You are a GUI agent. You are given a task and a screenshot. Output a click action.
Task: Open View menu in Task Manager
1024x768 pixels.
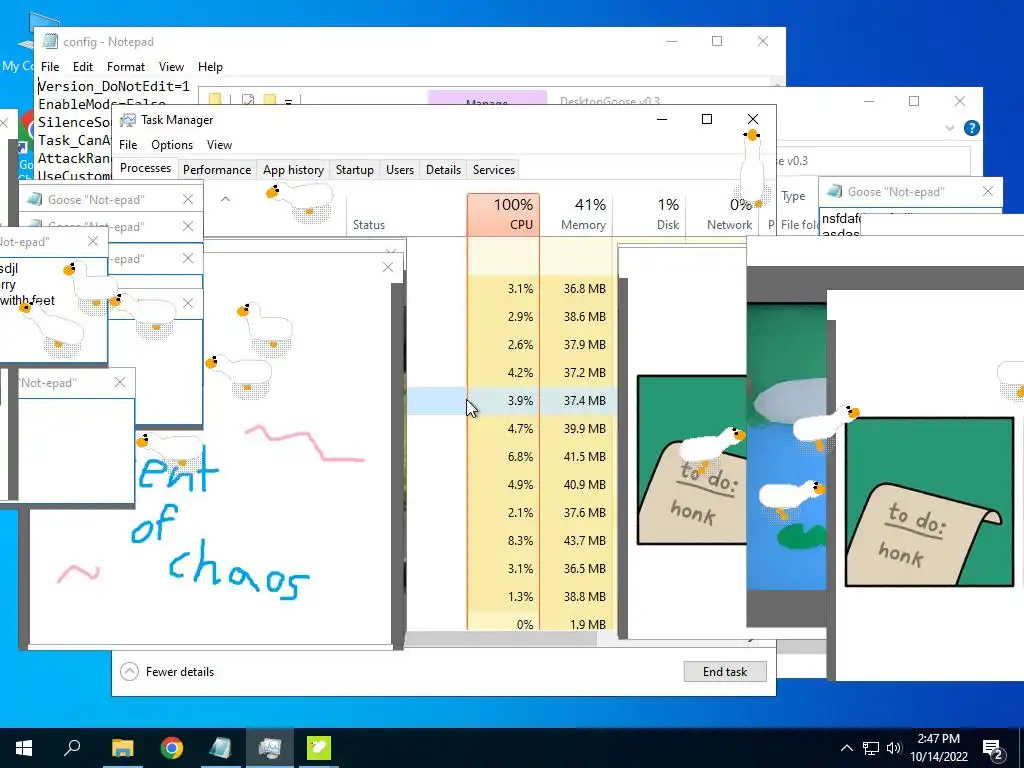coord(219,145)
